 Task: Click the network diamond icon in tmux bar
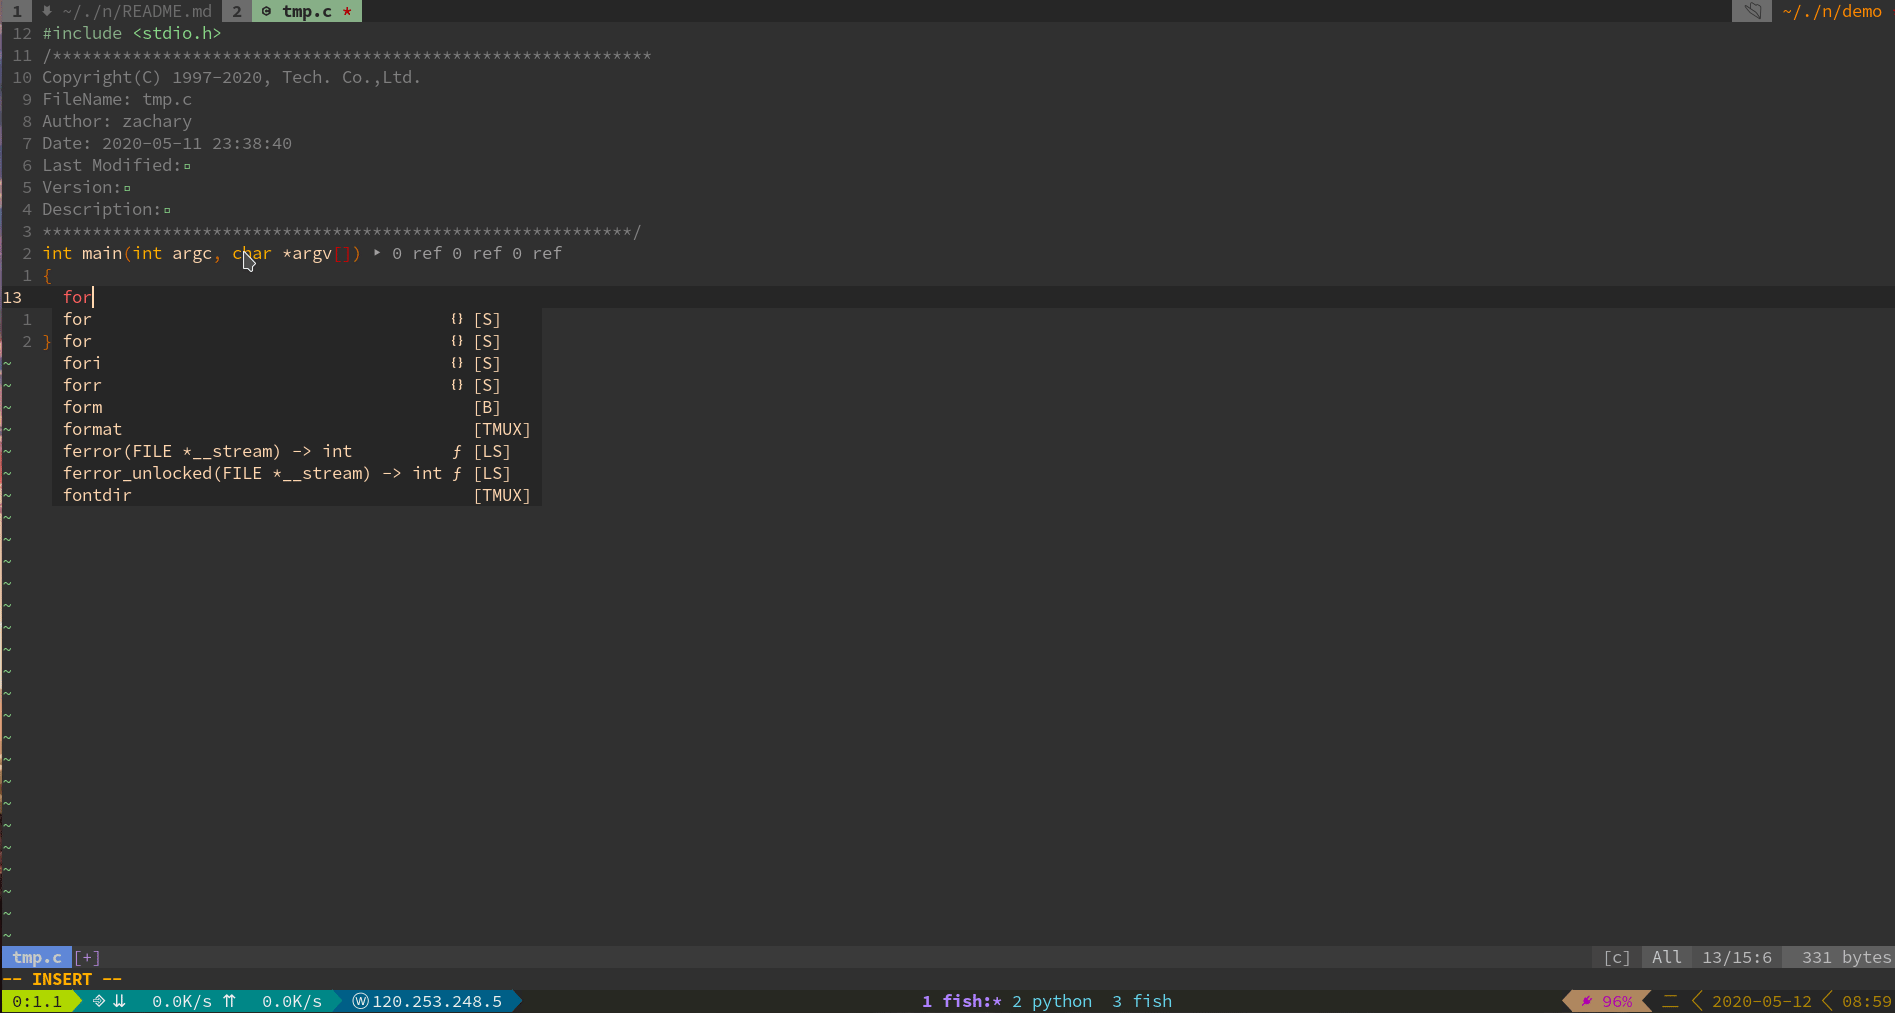click(99, 1001)
